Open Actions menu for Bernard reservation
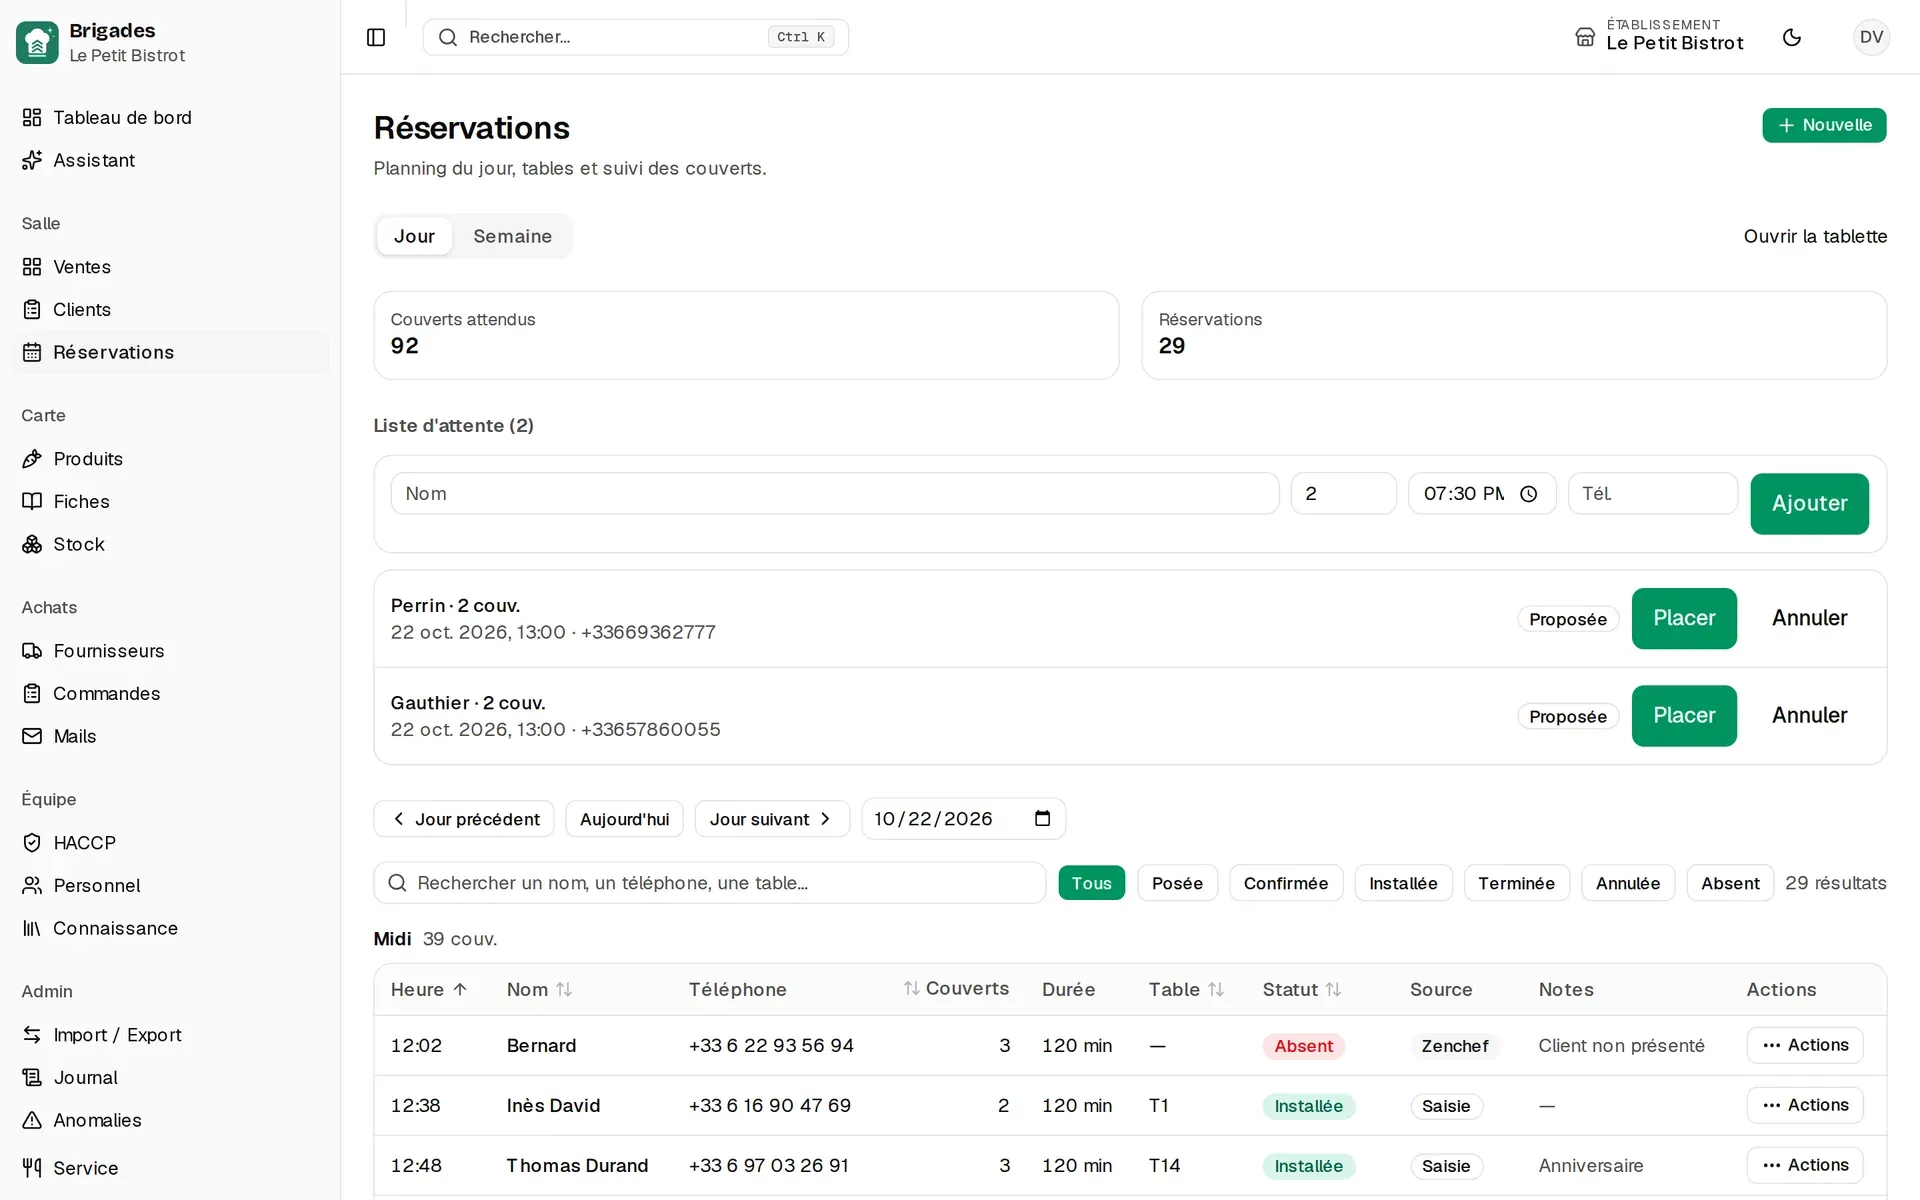 click(x=1804, y=1045)
